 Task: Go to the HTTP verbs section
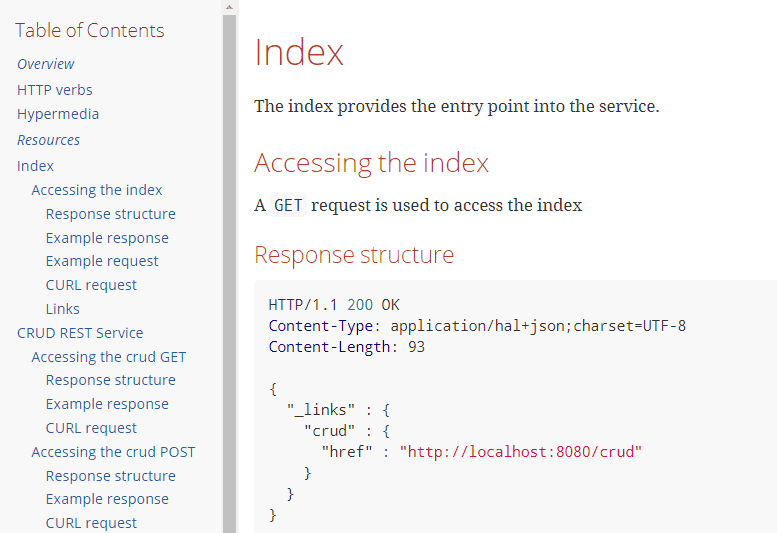pyautogui.click(x=54, y=90)
